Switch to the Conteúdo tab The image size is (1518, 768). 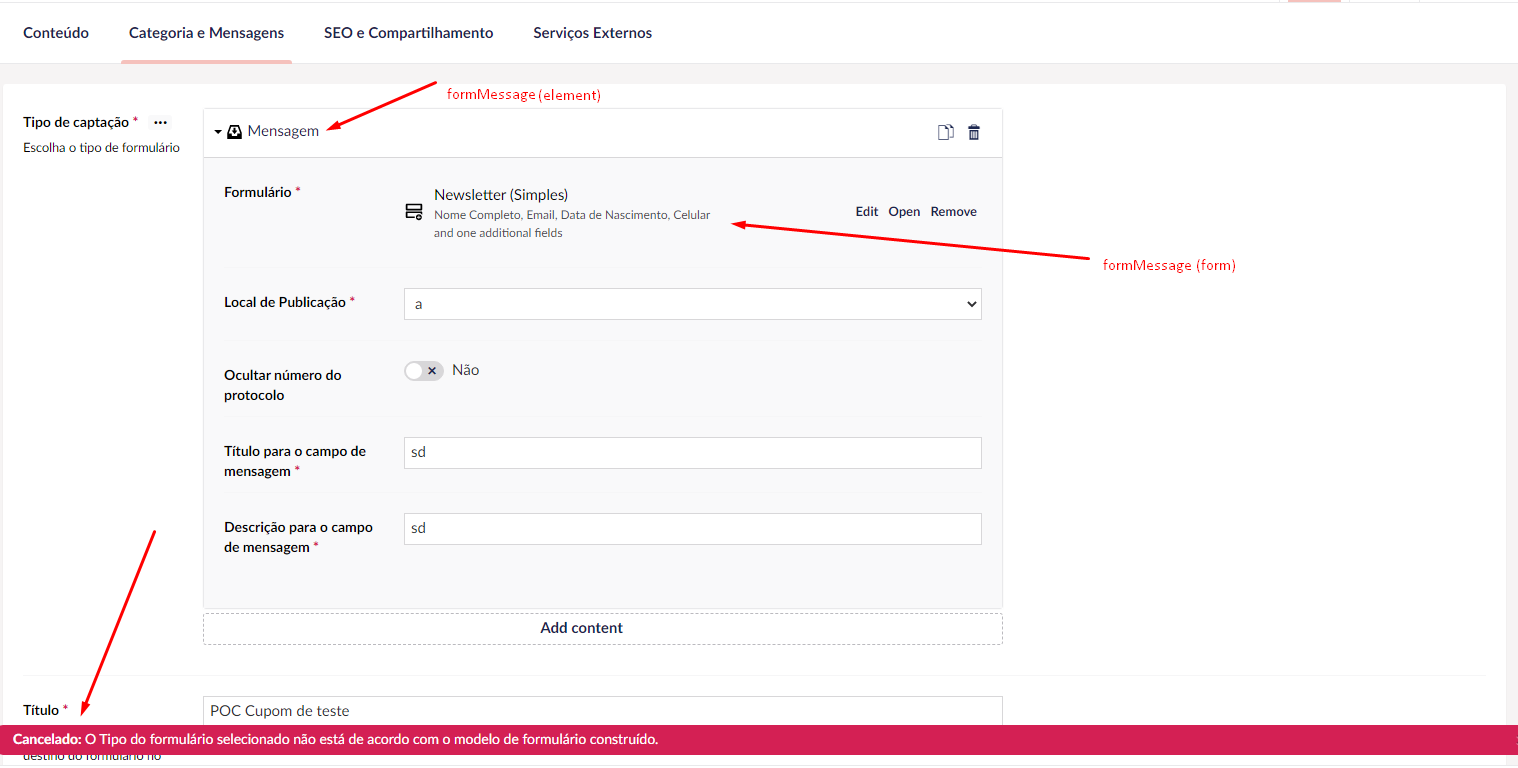55,32
